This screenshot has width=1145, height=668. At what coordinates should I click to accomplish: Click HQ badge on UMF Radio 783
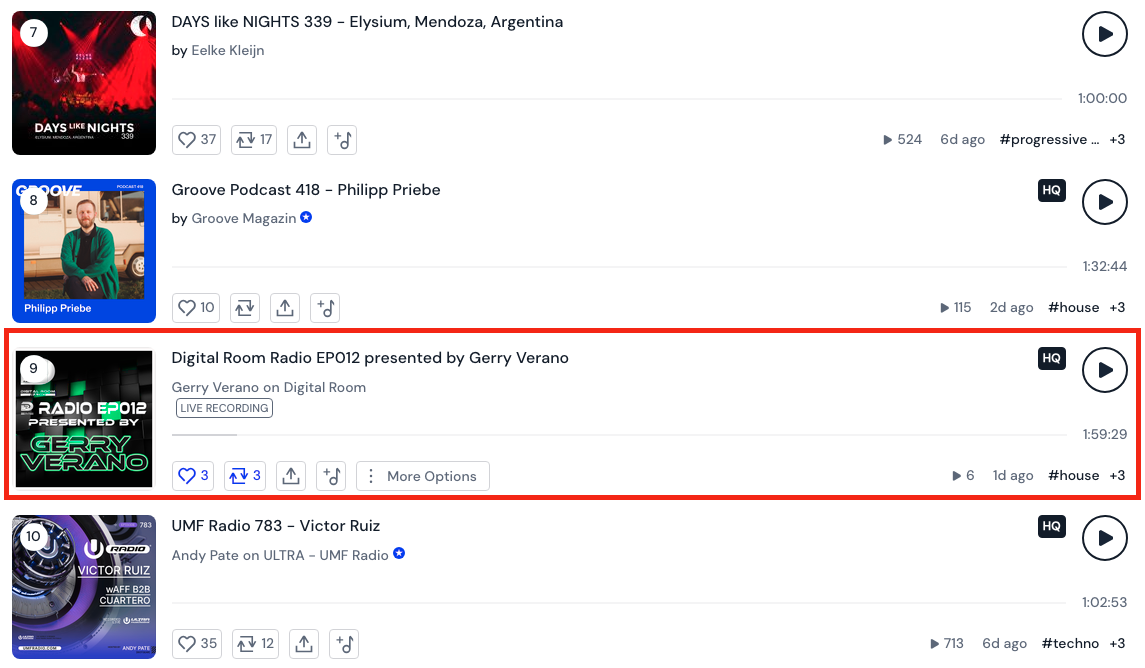tap(1052, 526)
